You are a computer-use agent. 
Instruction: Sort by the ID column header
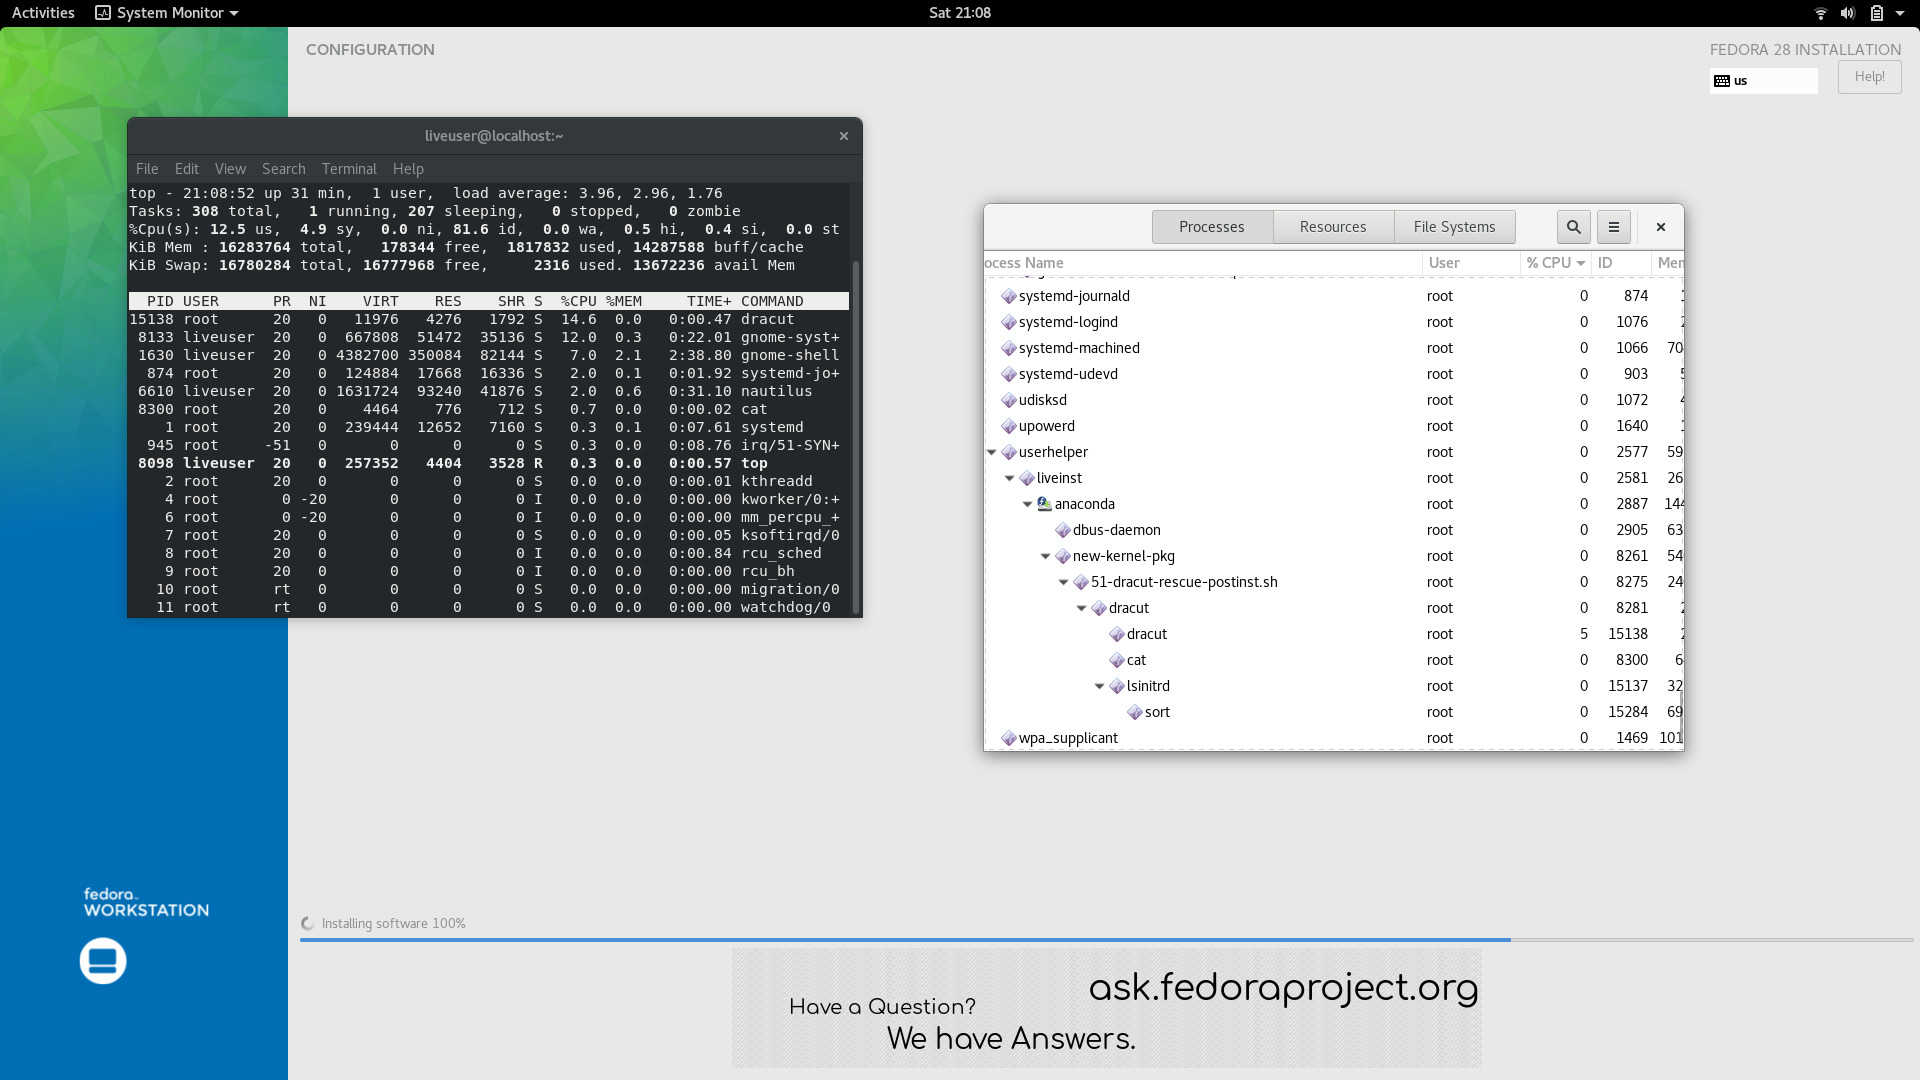1620,263
